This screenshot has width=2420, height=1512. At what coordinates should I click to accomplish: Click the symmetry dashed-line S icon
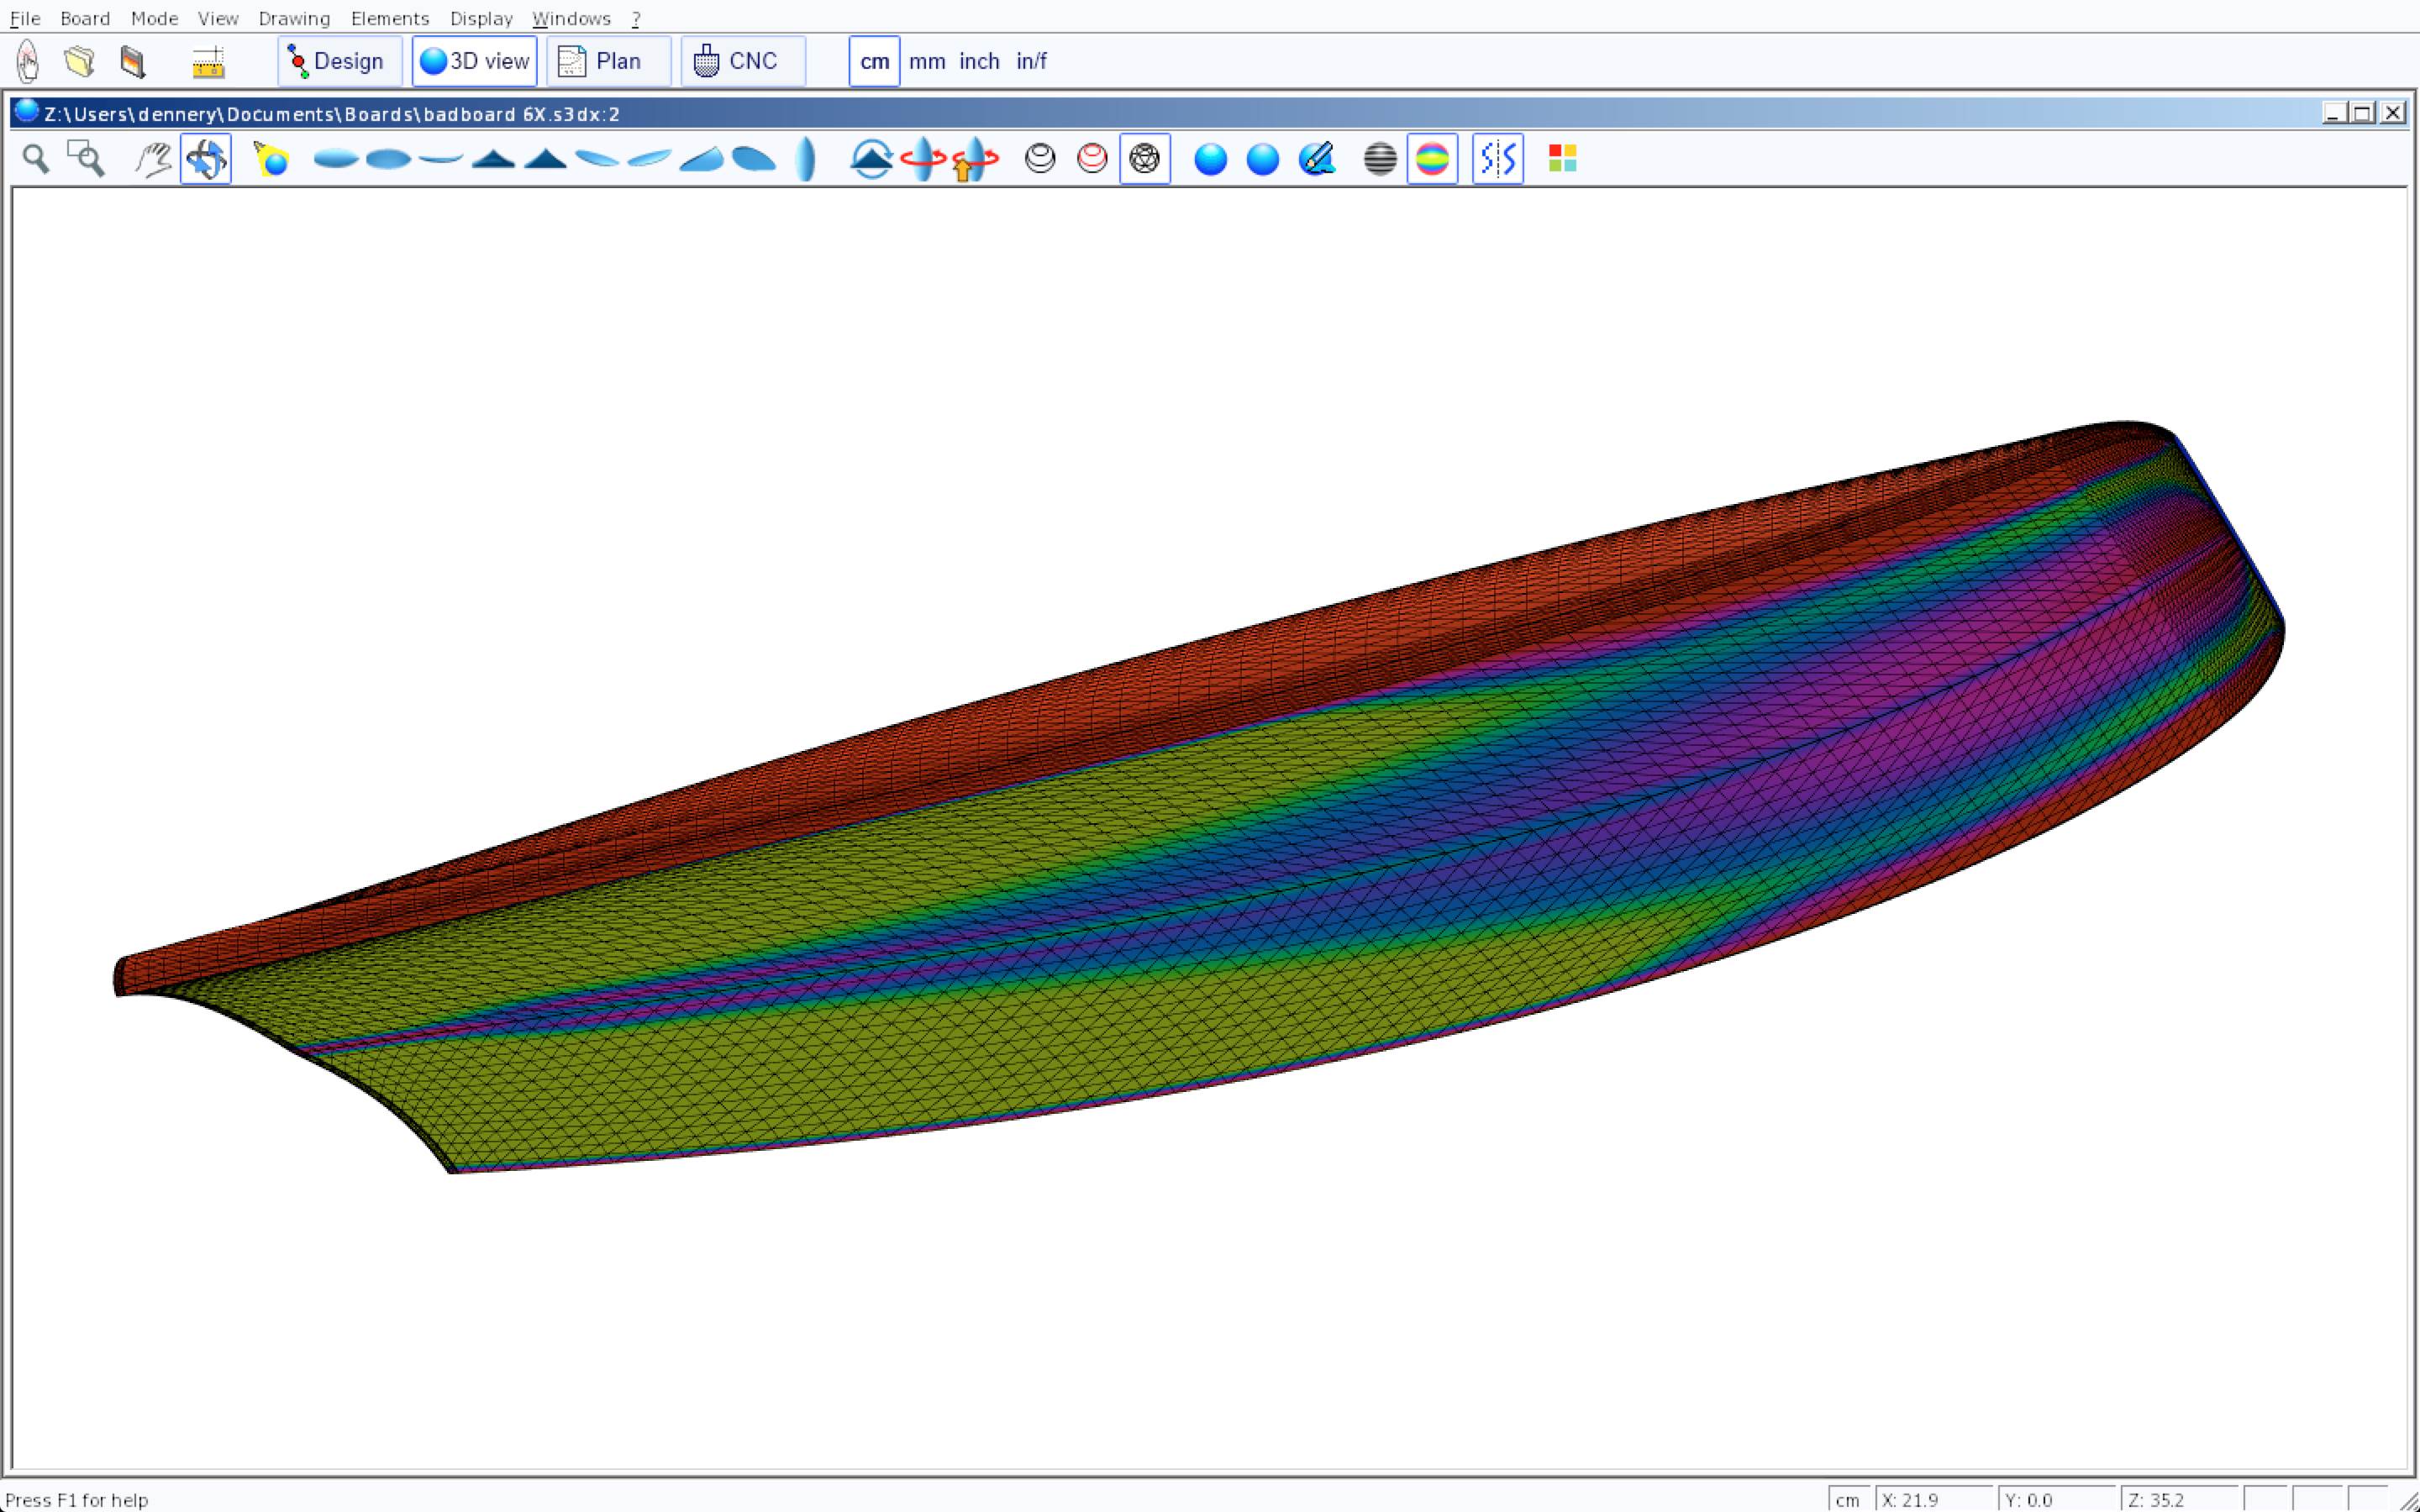tap(1497, 159)
